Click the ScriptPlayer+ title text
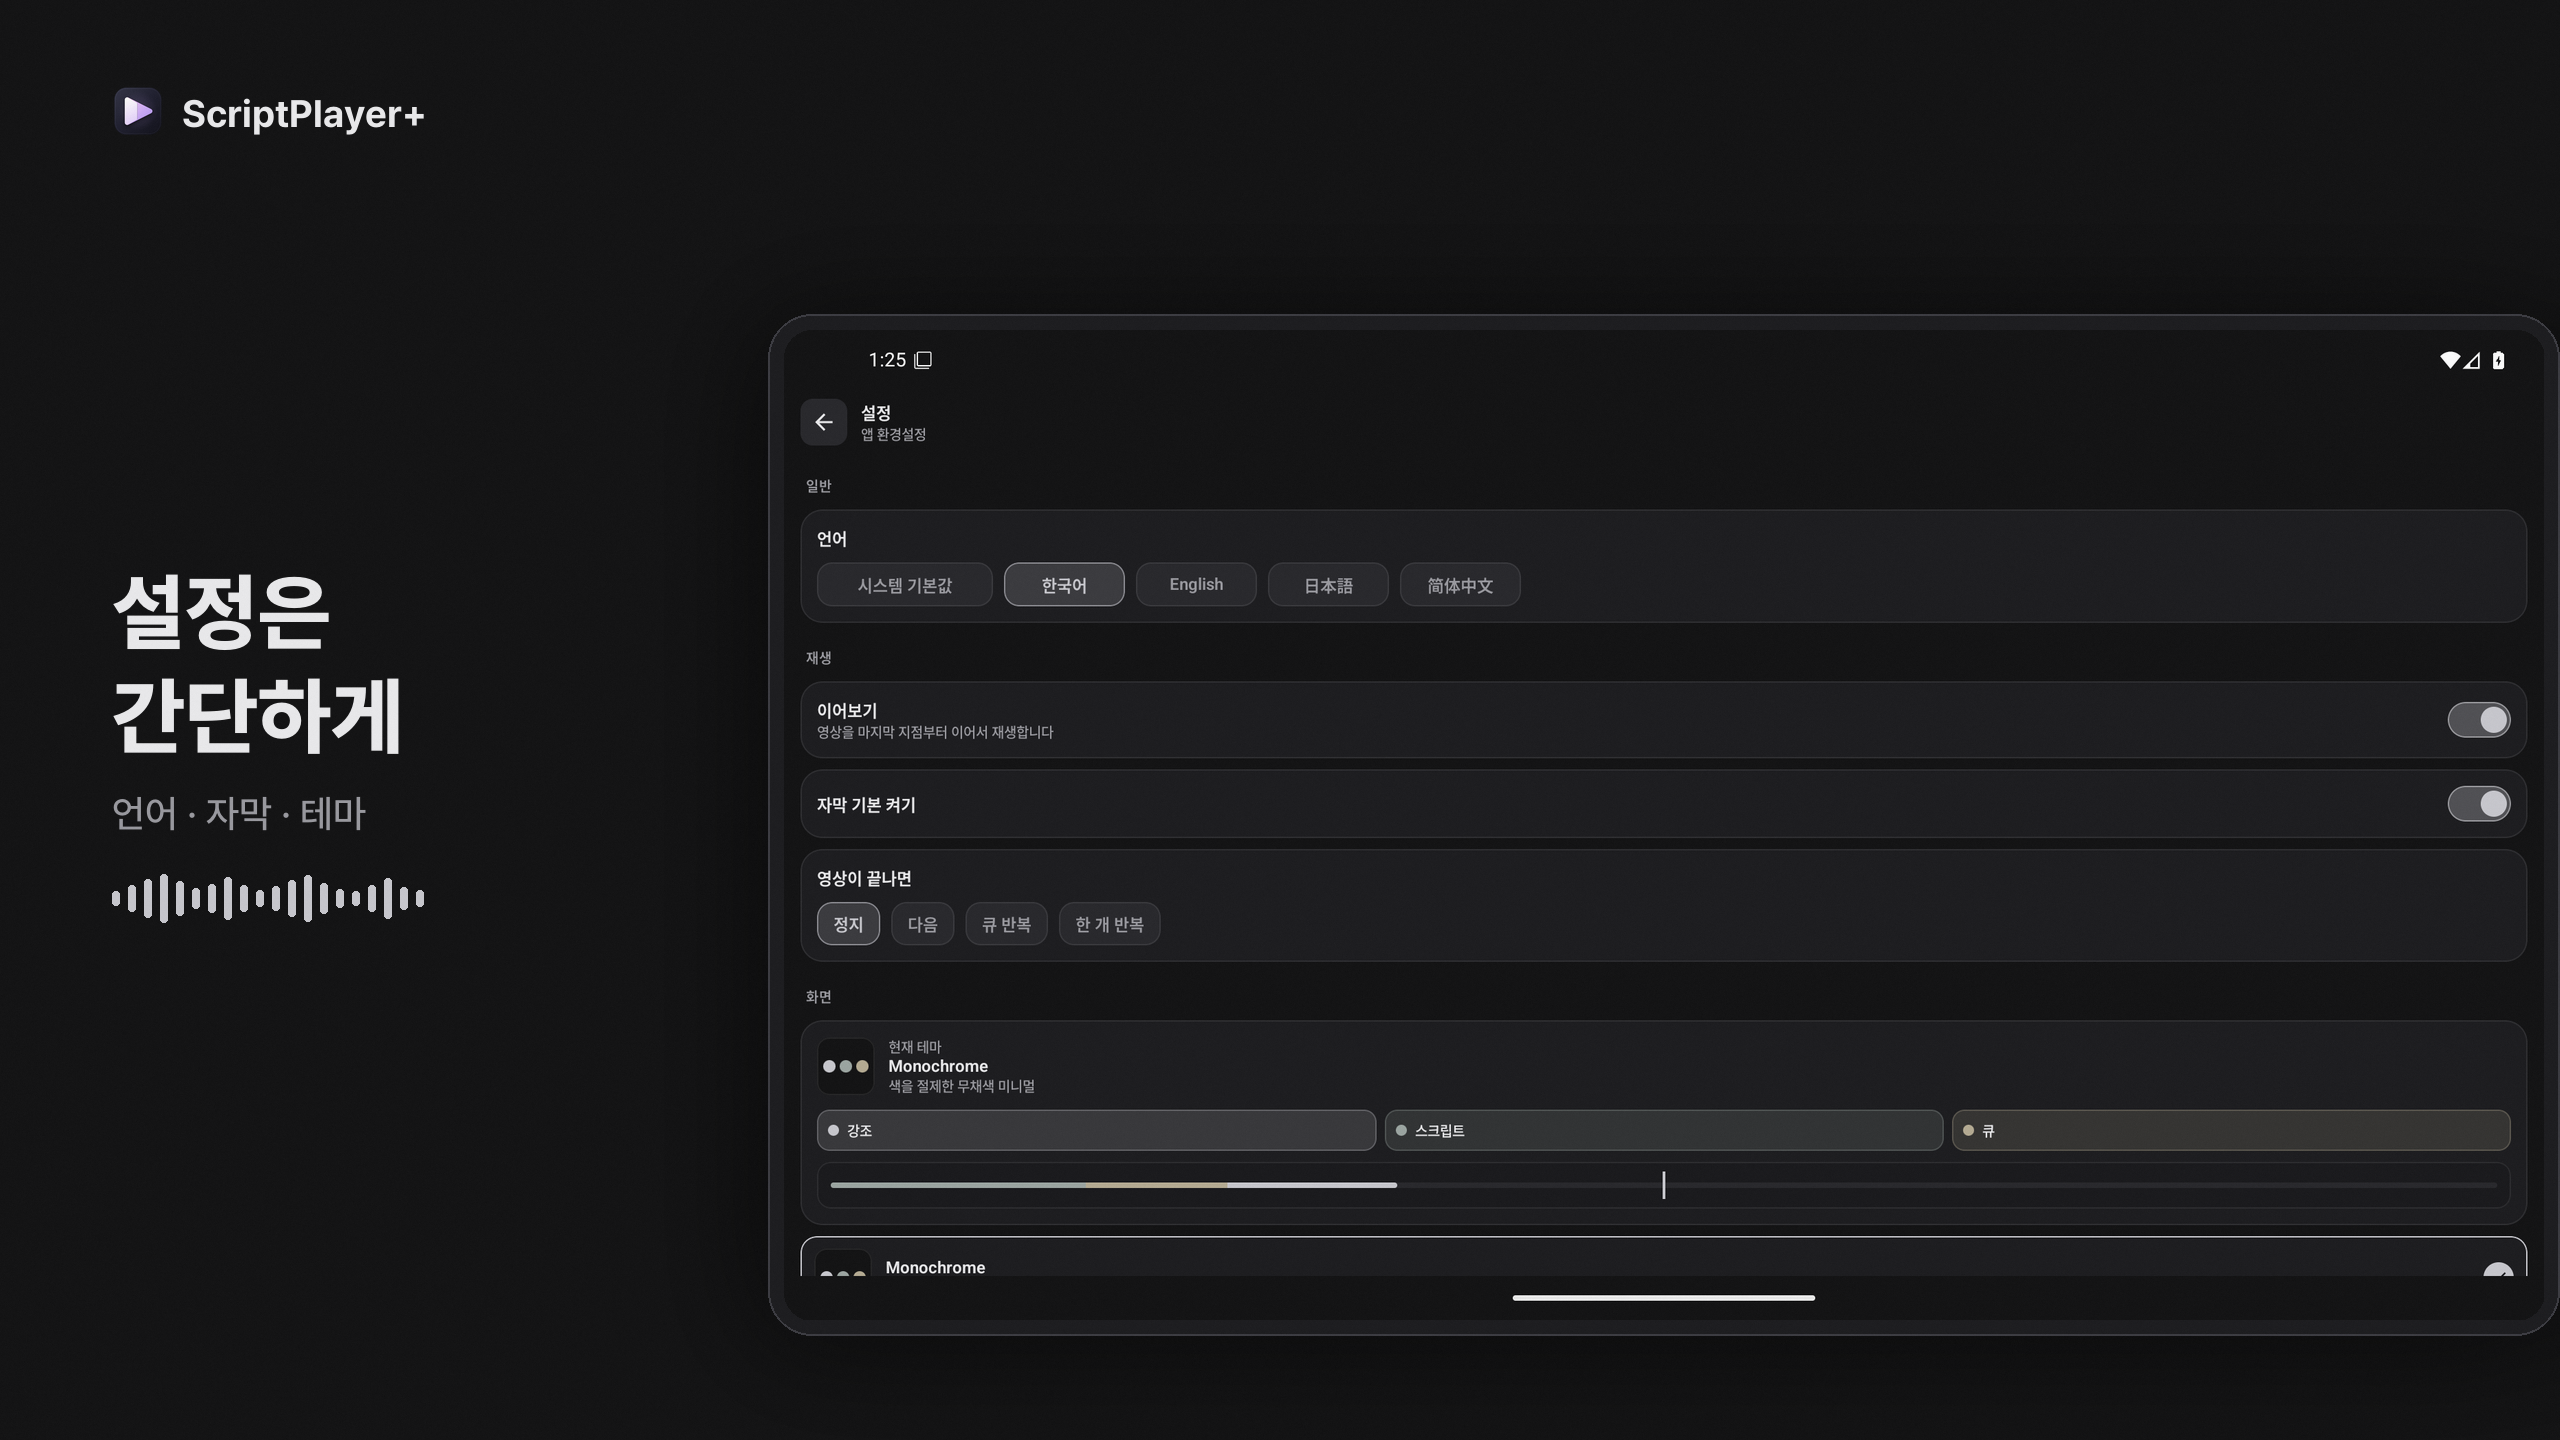Screen dimensions: 2560x1440 tap(303, 114)
